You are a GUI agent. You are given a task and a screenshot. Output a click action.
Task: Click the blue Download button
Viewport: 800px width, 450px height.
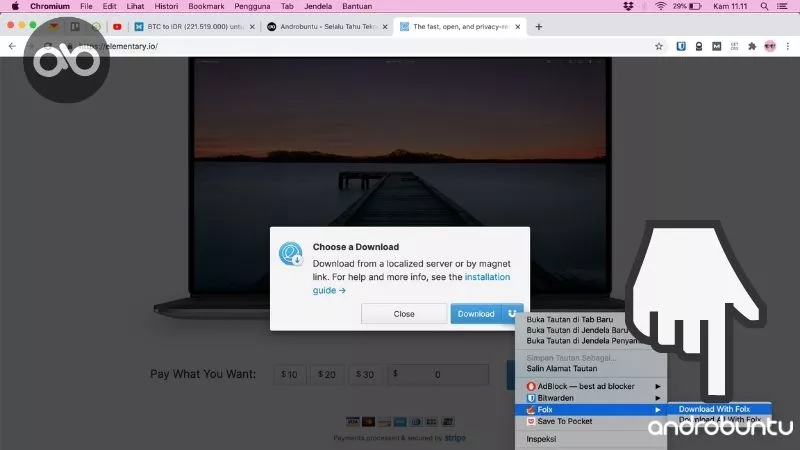[476, 314]
